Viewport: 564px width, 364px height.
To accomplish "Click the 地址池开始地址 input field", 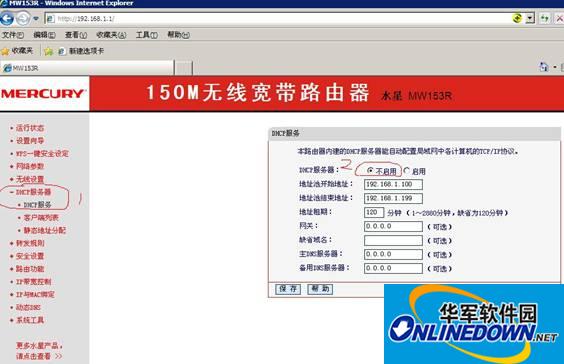I will [x=393, y=184].
